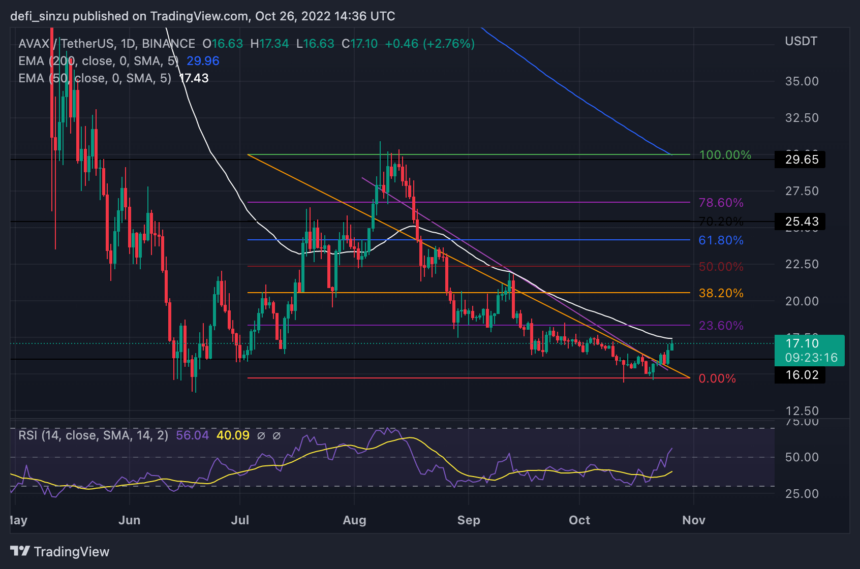Viewport: 860px width, 569px height.
Task: Click the 29.65 price label
Action: click(800, 160)
